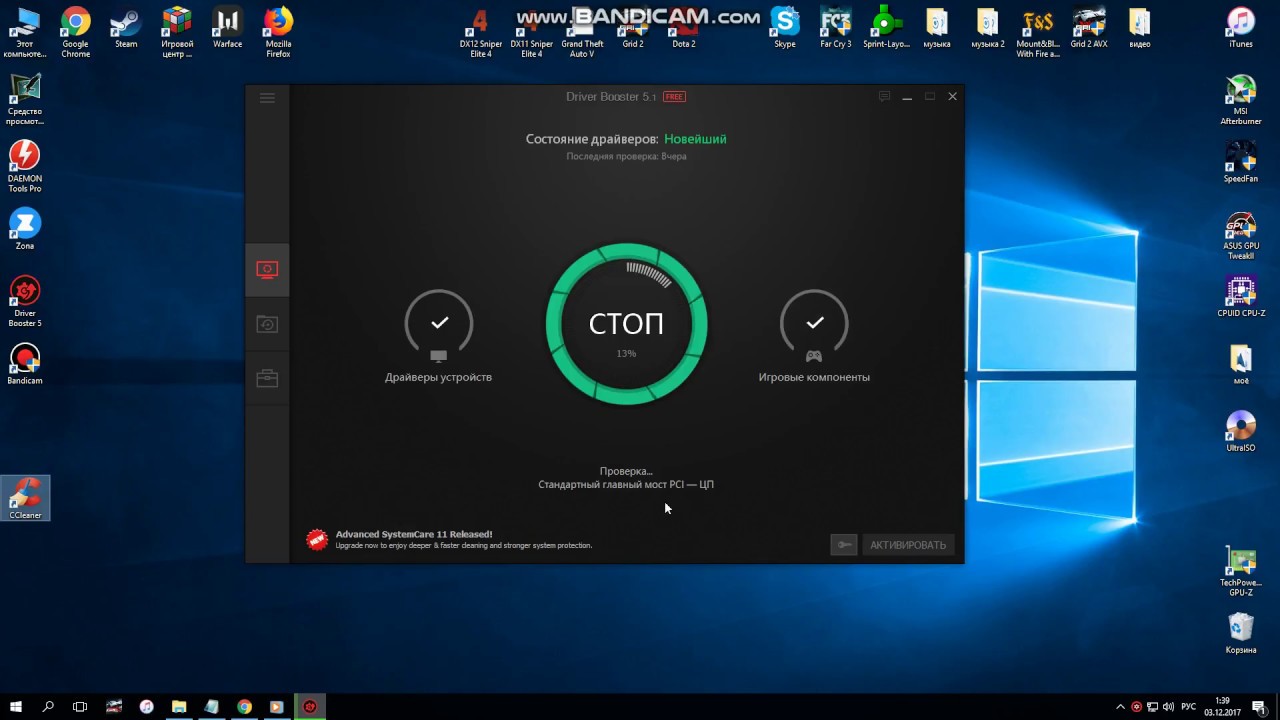
Task: Click the Игровые компоненты label
Action: [x=814, y=377]
